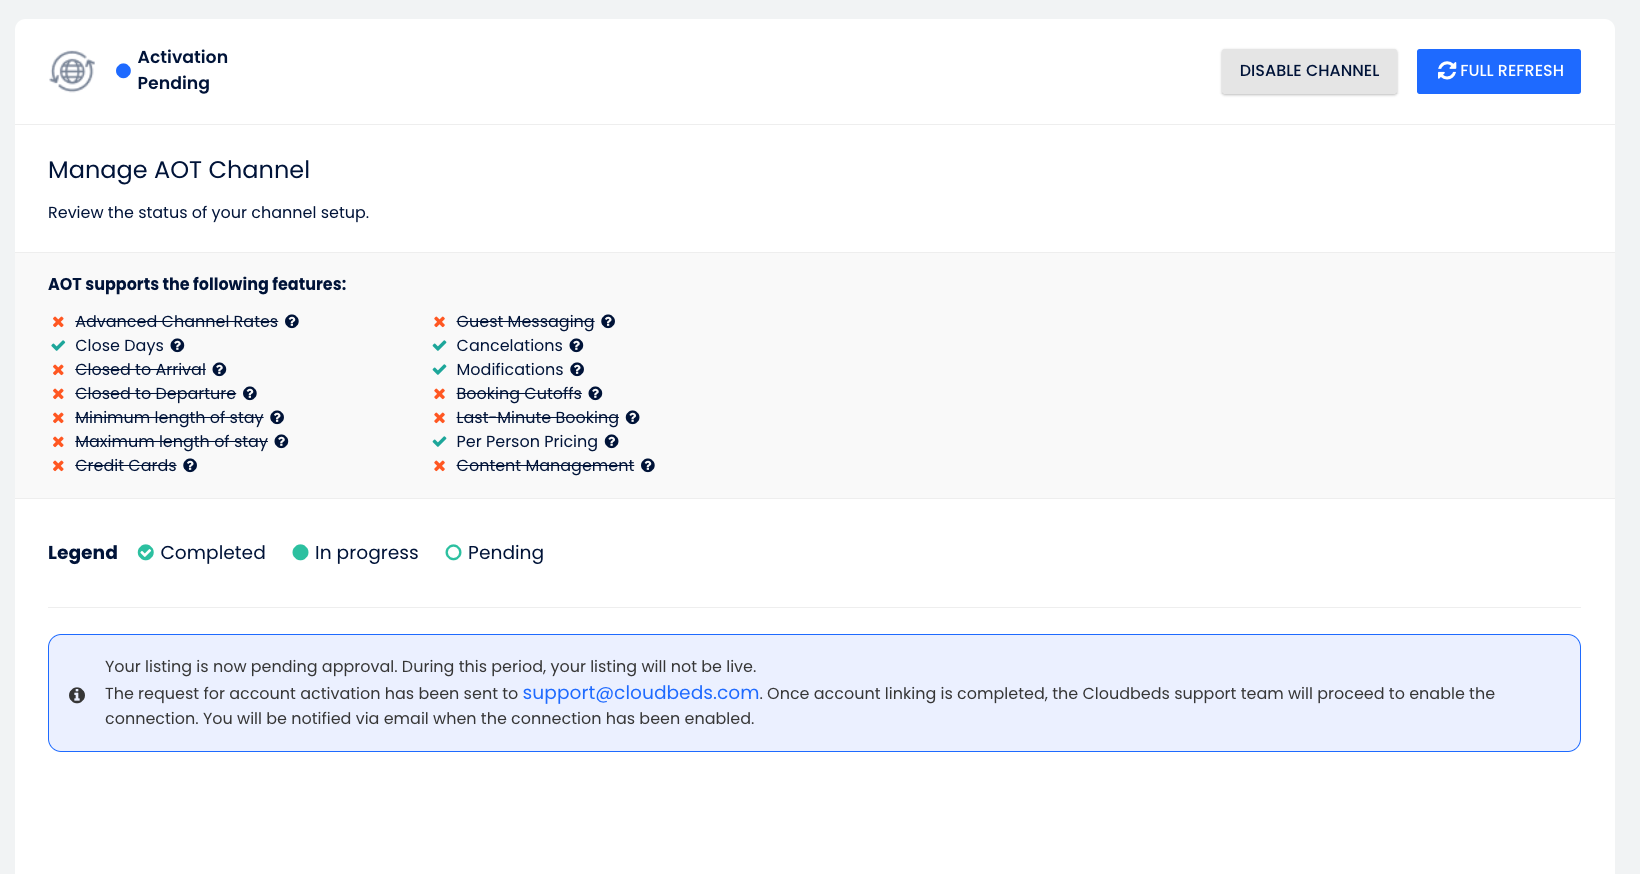Viewport: 1640px width, 874px height.
Task: Click the AOT channel globe logo
Action: [x=72, y=71]
